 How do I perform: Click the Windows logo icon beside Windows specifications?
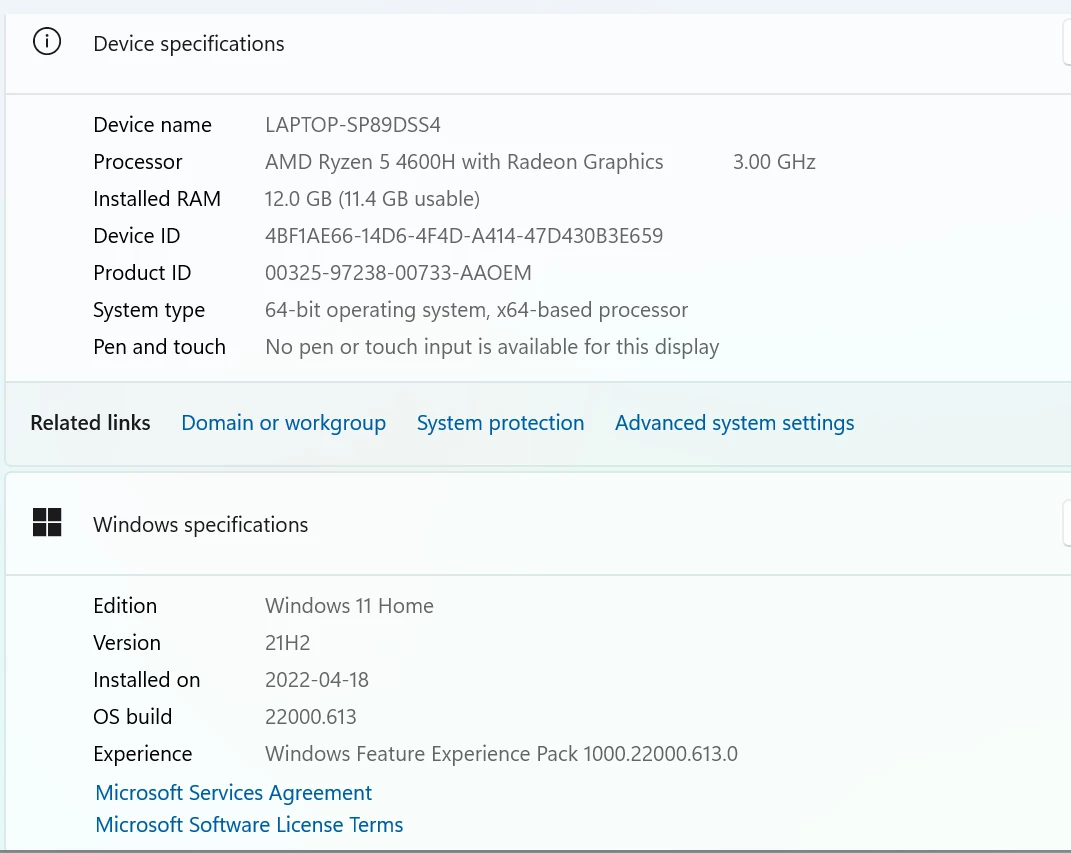point(47,522)
